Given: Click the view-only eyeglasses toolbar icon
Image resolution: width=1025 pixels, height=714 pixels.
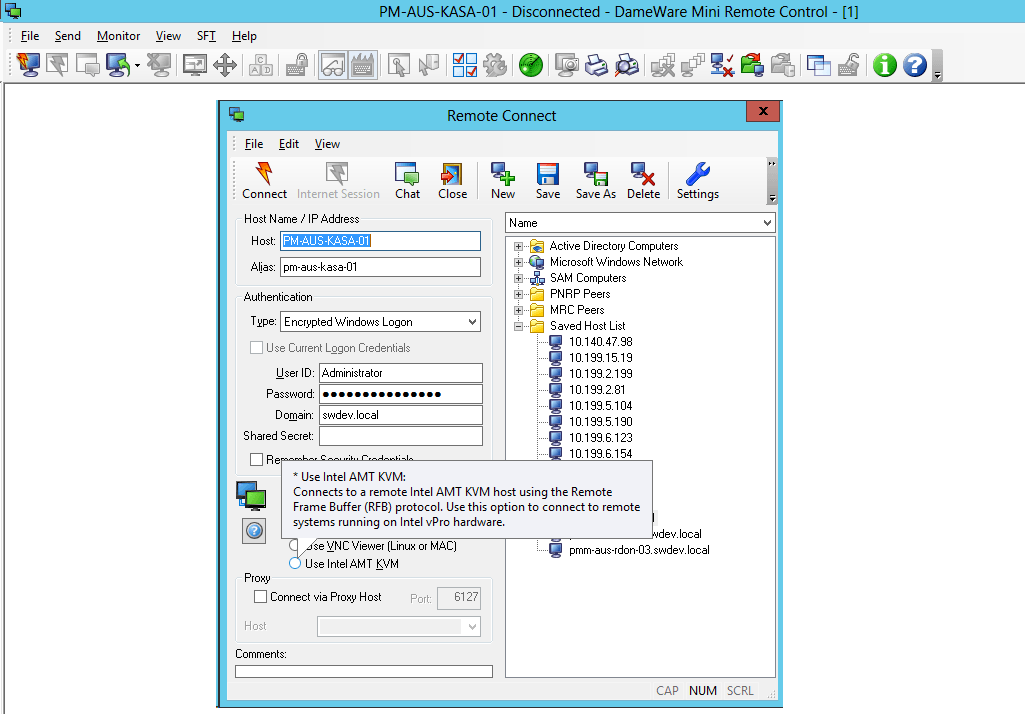Looking at the screenshot, I should 333,65.
